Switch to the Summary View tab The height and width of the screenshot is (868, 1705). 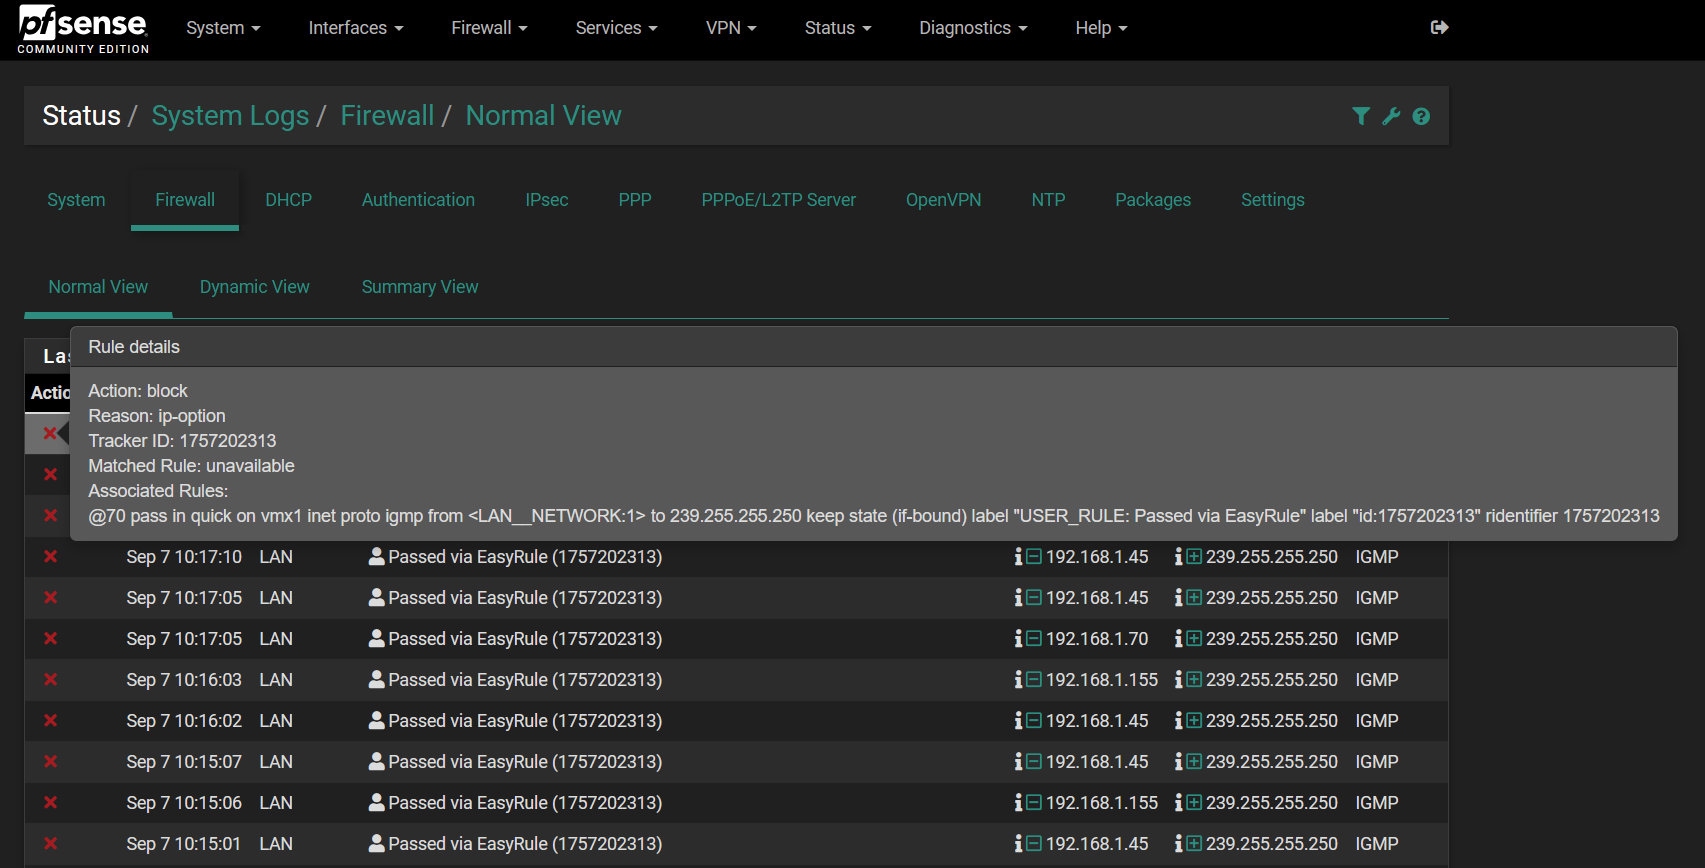[420, 287]
